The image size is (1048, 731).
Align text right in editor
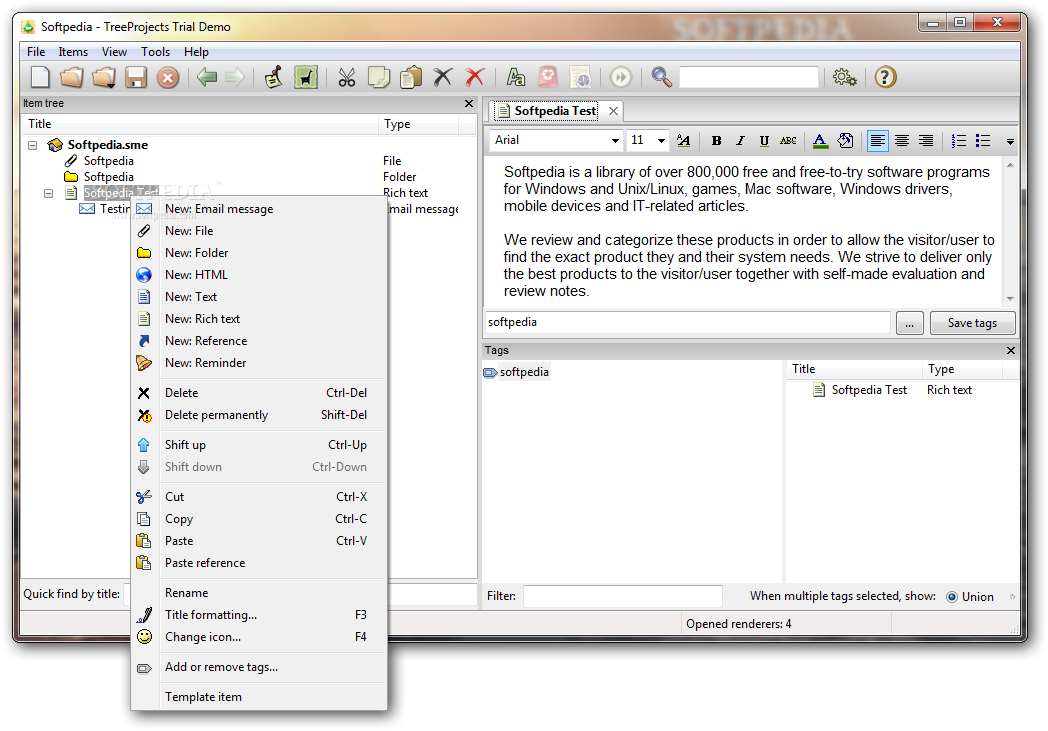(x=926, y=140)
